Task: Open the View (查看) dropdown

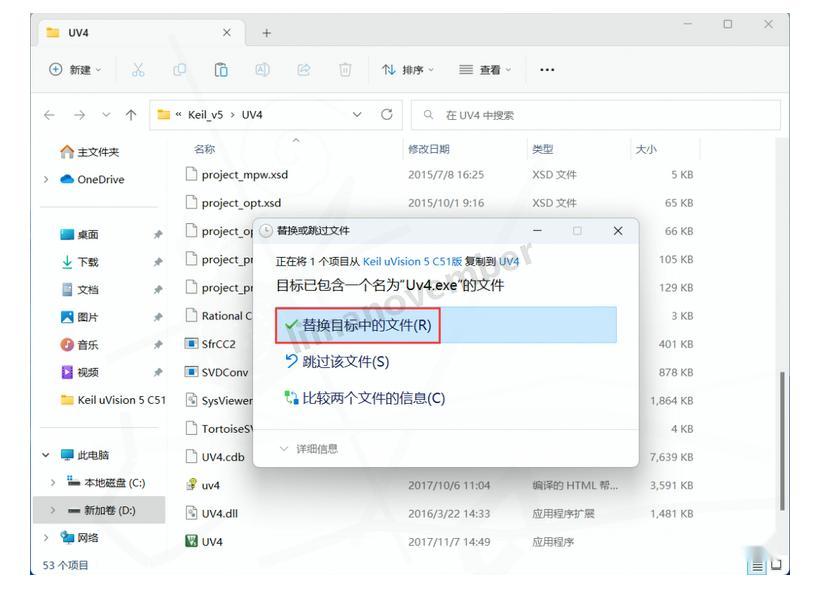Action: (x=485, y=70)
